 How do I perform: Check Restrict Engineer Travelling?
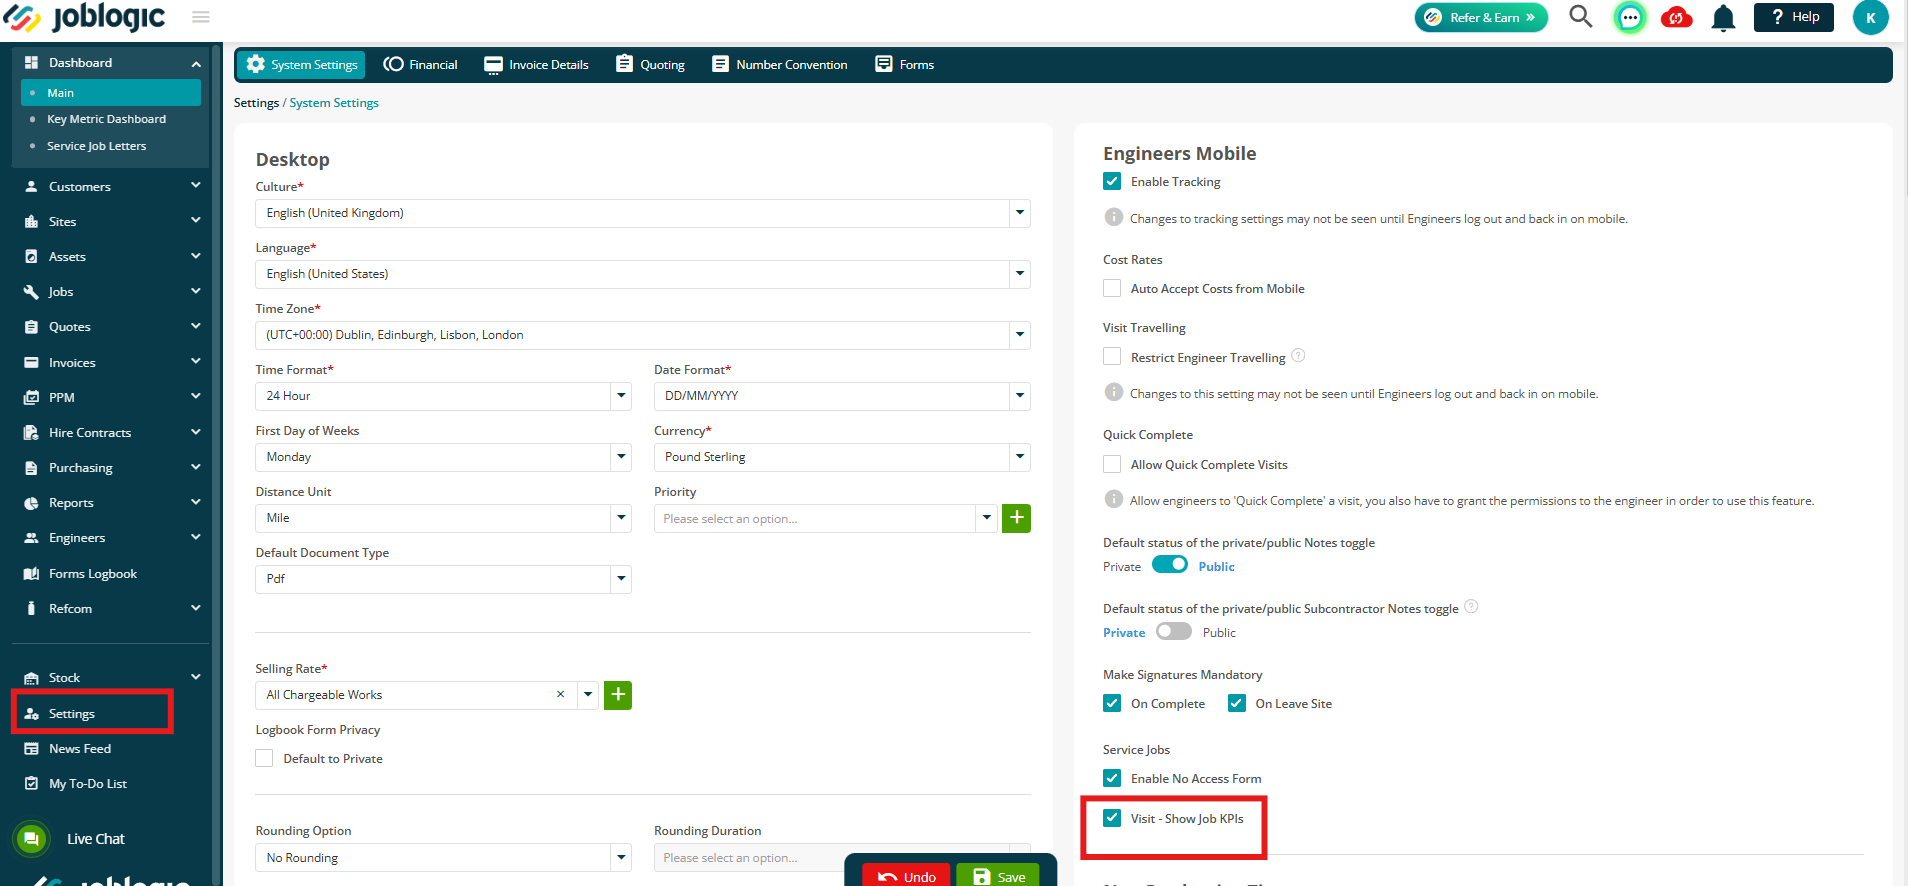coord(1112,357)
